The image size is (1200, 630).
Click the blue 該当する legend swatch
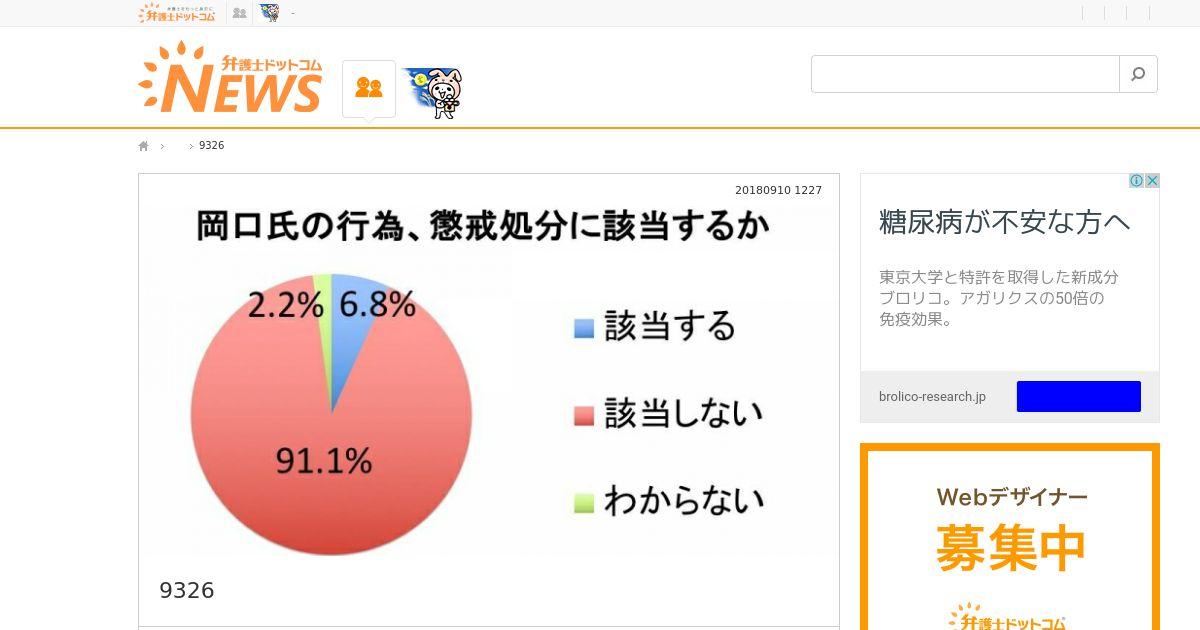point(584,328)
